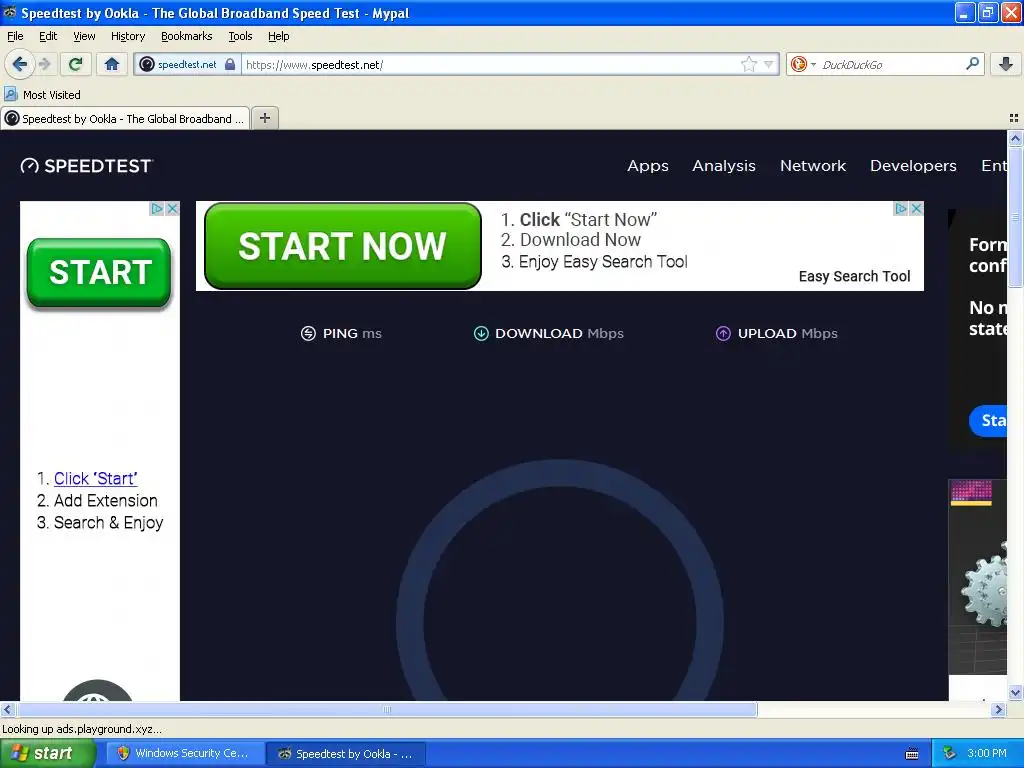Image resolution: width=1024 pixels, height=768 pixels.
Task: Open the Network navigation link
Action: (813, 166)
